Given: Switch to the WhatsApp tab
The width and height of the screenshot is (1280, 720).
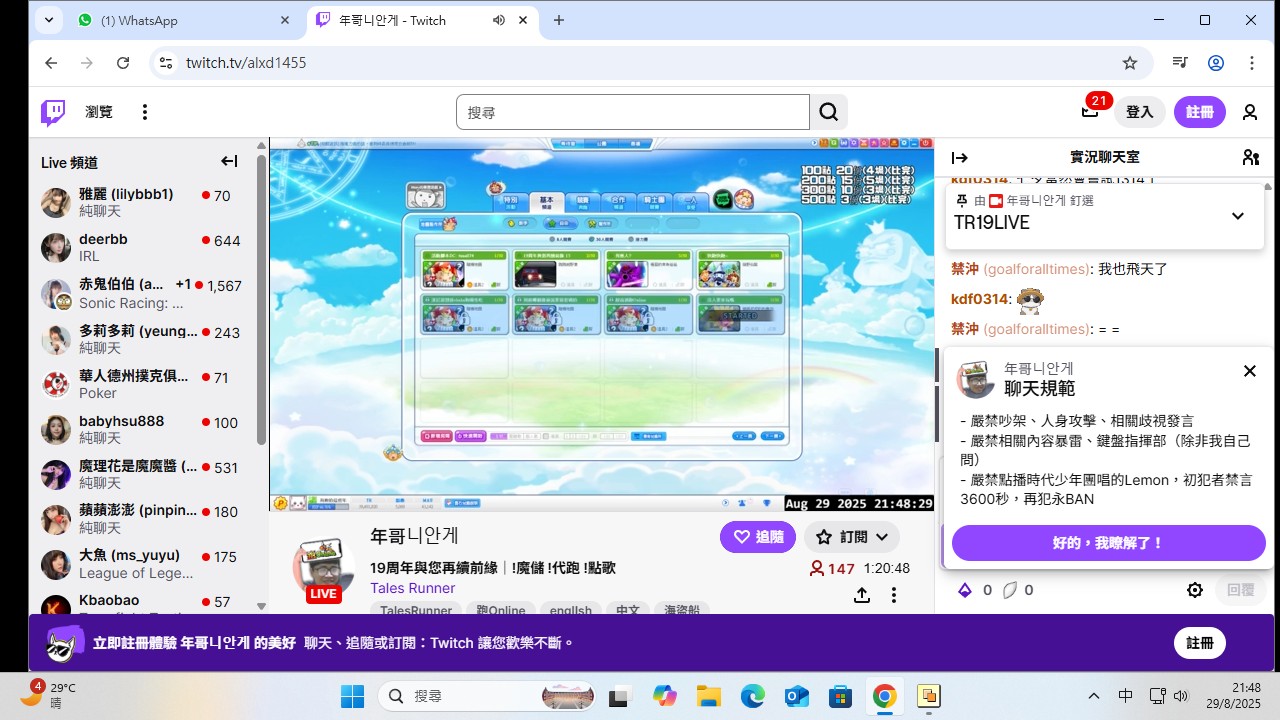Looking at the screenshot, I should point(180,20).
